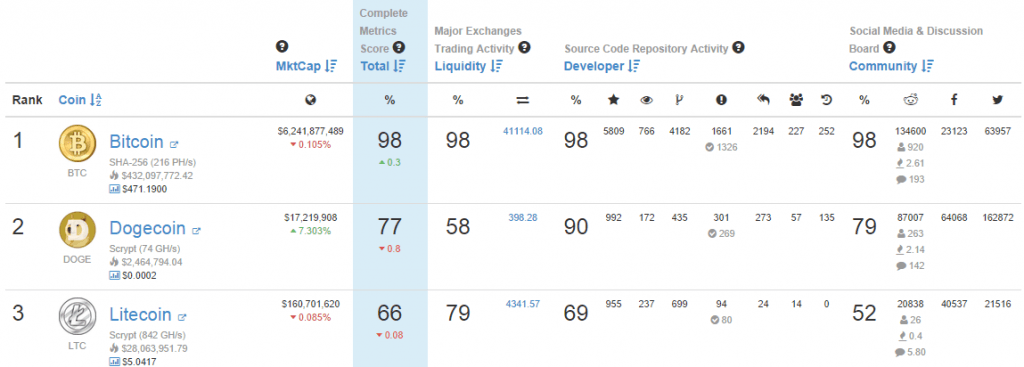Click help icon next to Complete Metrics Score
The height and width of the screenshot is (367, 1024).
pos(398,48)
